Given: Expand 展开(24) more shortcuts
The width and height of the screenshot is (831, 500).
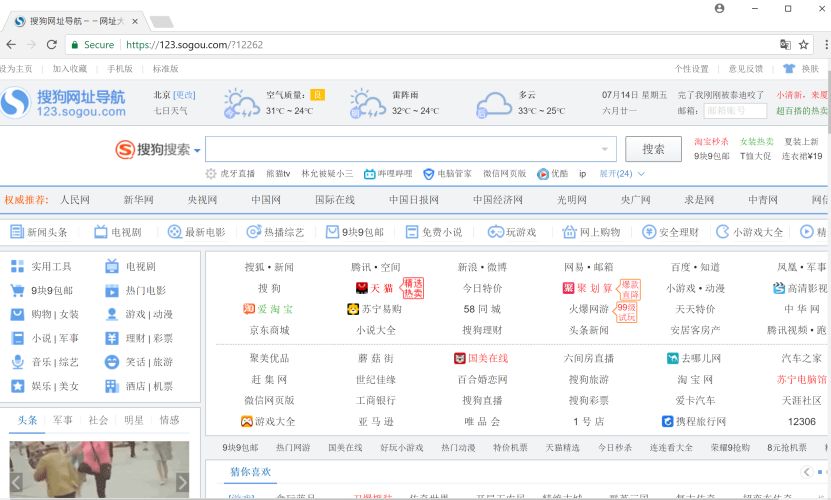Looking at the screenshot, I should 622,173.
